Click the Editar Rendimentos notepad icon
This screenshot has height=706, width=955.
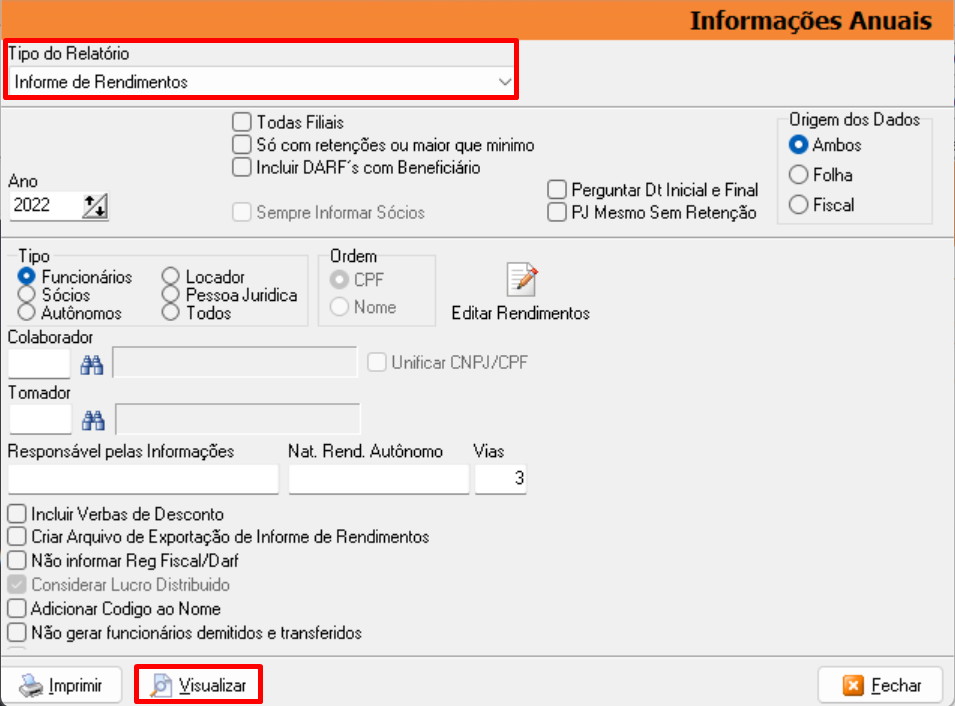coord(521,281)
